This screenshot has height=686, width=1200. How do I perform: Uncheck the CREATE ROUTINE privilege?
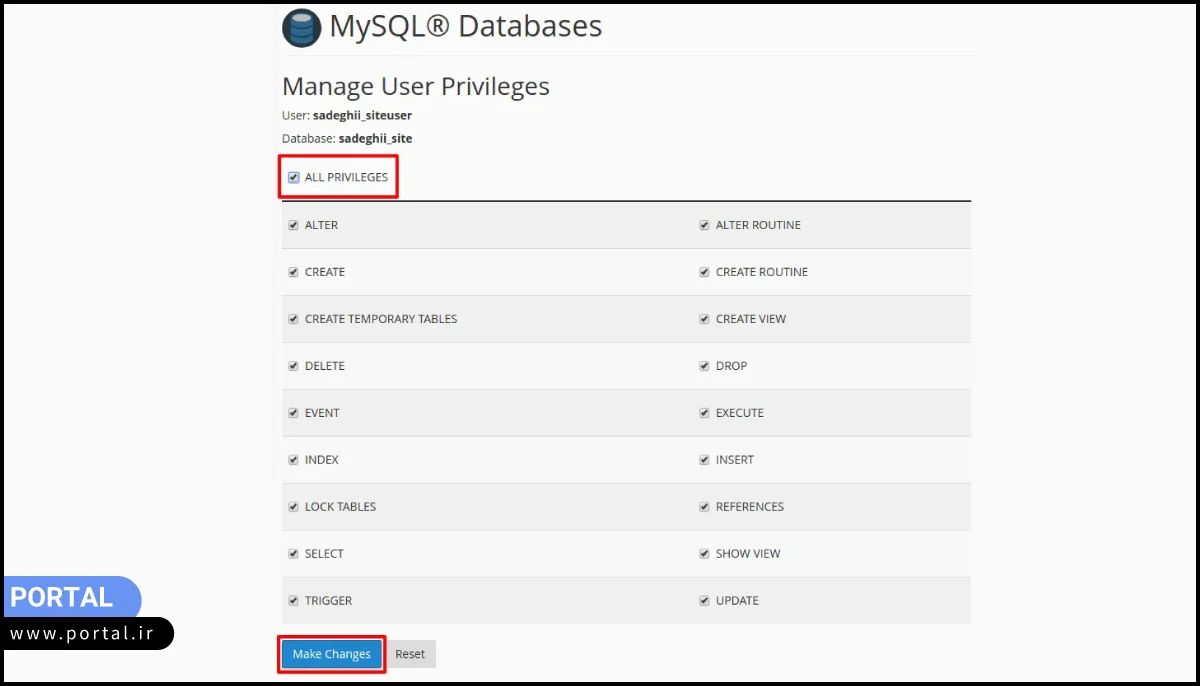pyautogui.click(x=705, y=272)
